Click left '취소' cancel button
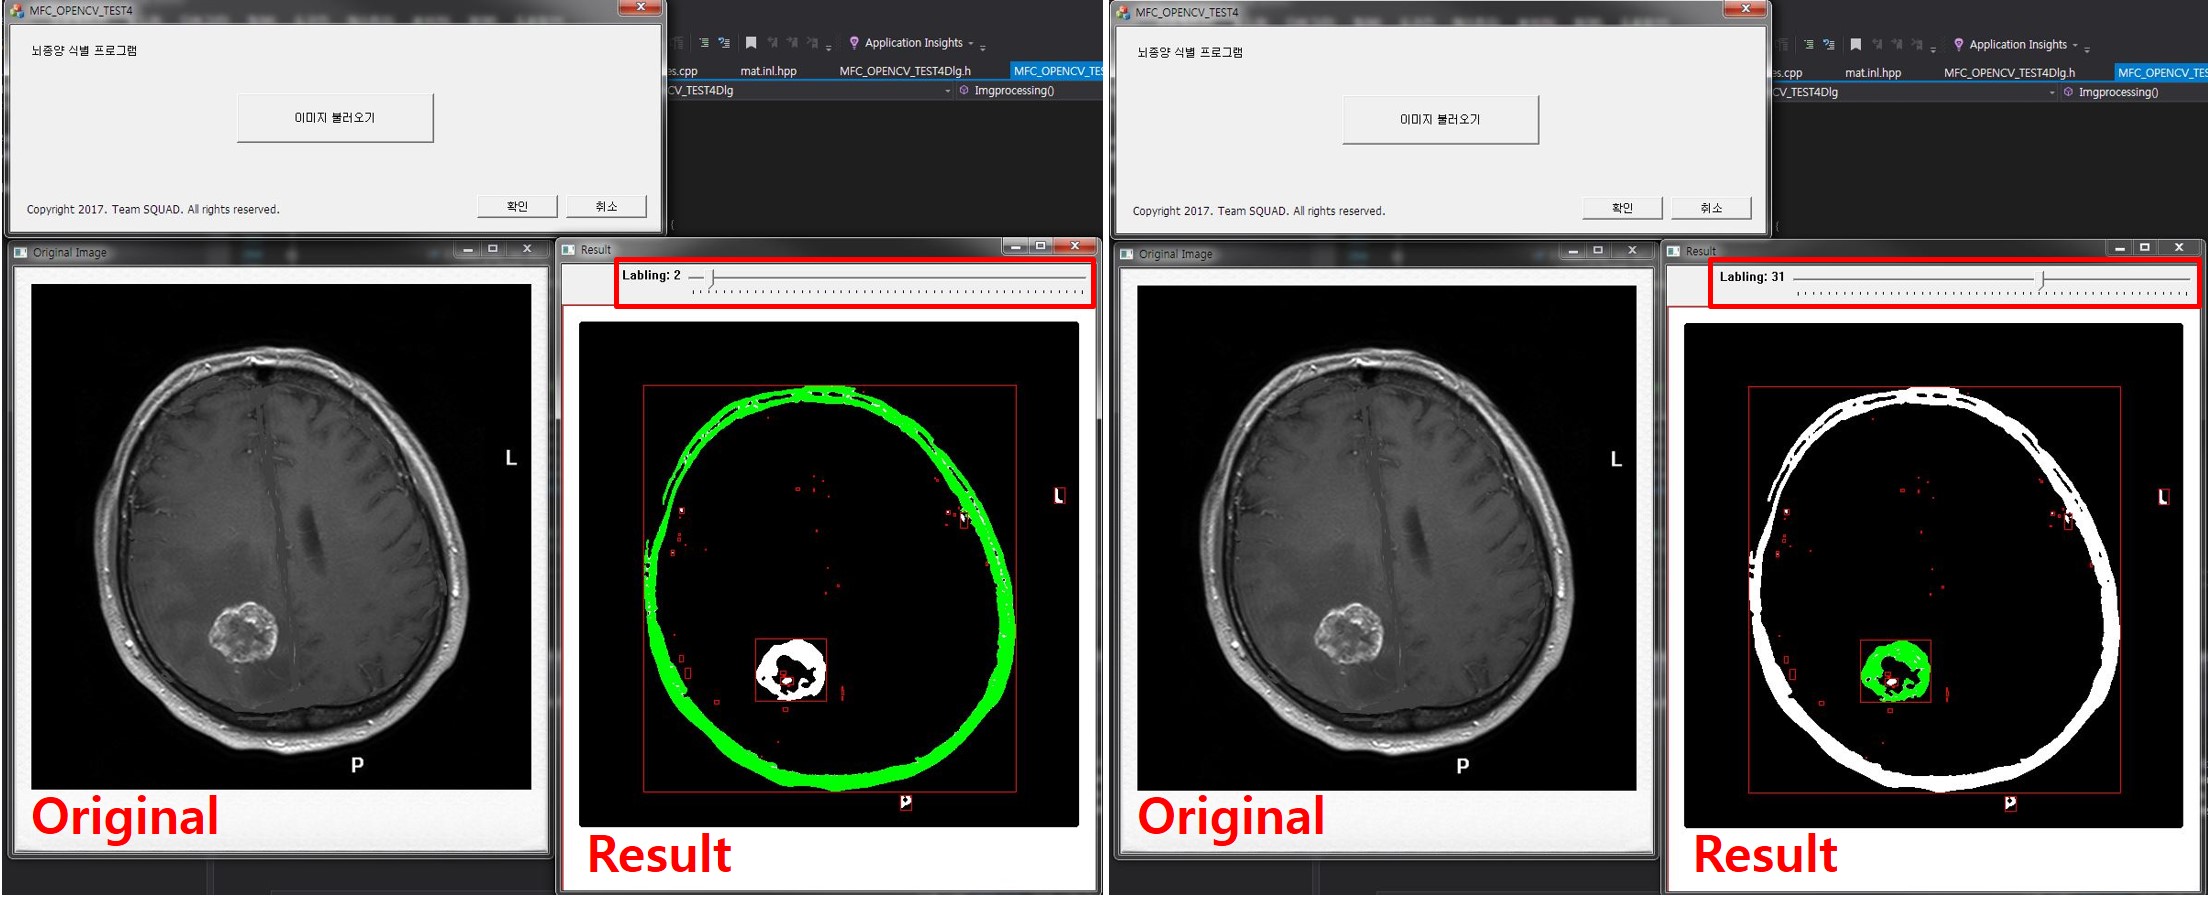This screenshot has height=914, width=2208. tap(606, 207)
